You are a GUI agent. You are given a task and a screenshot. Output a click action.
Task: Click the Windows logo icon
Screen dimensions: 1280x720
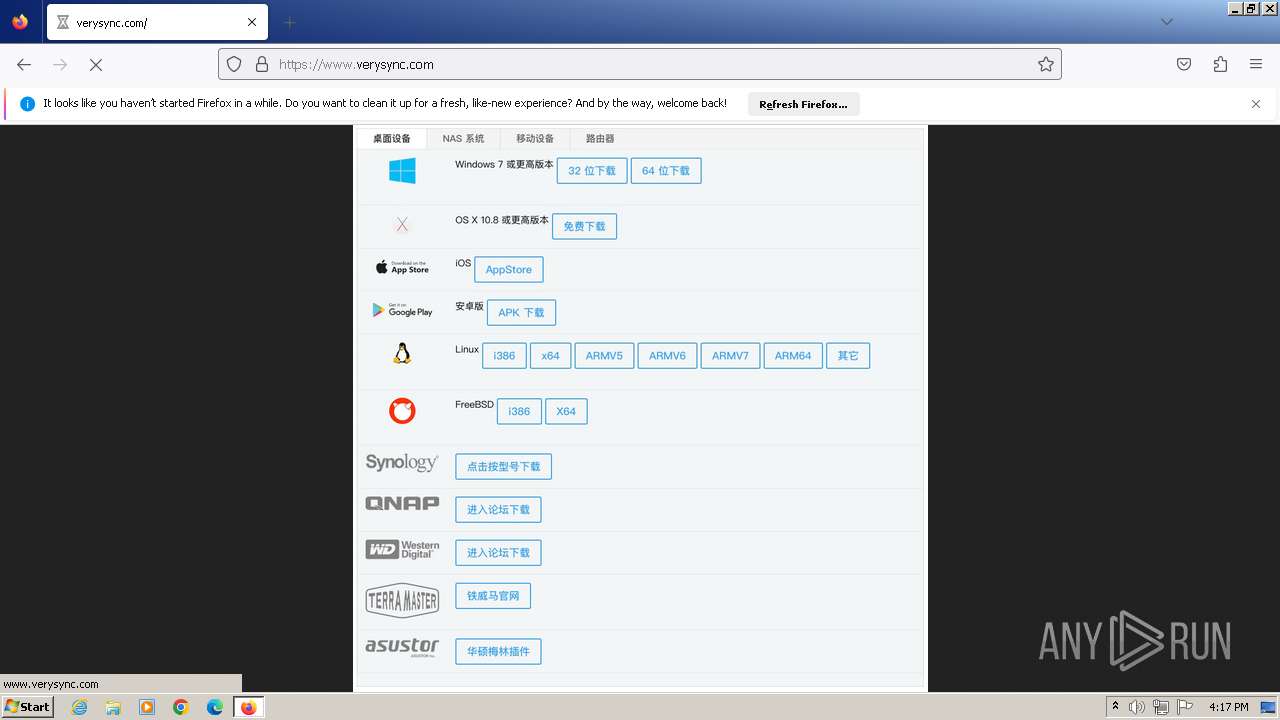coord(402,171)
